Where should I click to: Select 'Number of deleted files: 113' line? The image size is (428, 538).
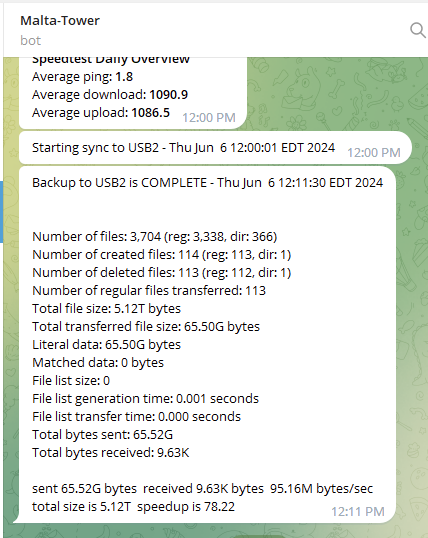tap(161, 272)
